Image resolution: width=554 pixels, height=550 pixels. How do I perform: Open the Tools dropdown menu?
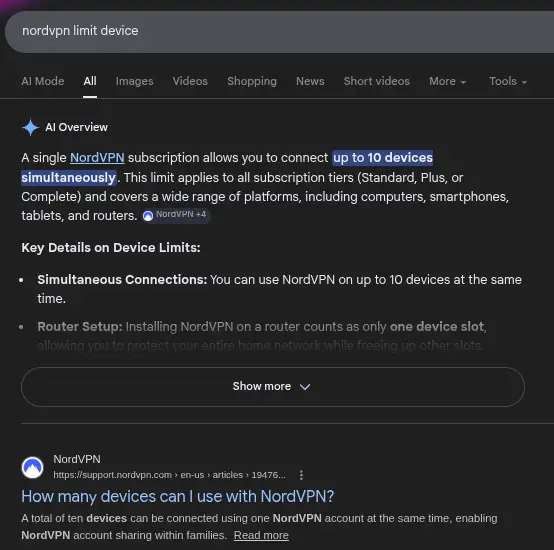pyautogui.click(x=508, y=82)
